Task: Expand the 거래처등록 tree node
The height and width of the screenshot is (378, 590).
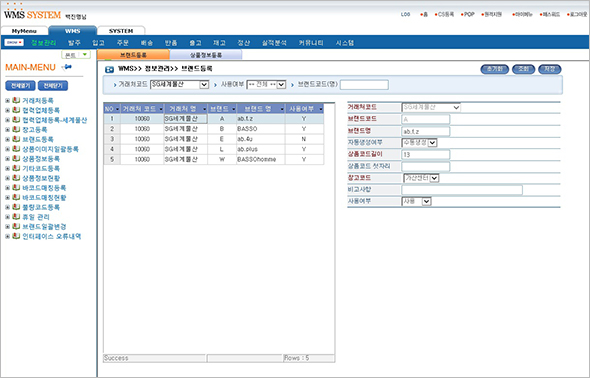Action: click(7, 101)
